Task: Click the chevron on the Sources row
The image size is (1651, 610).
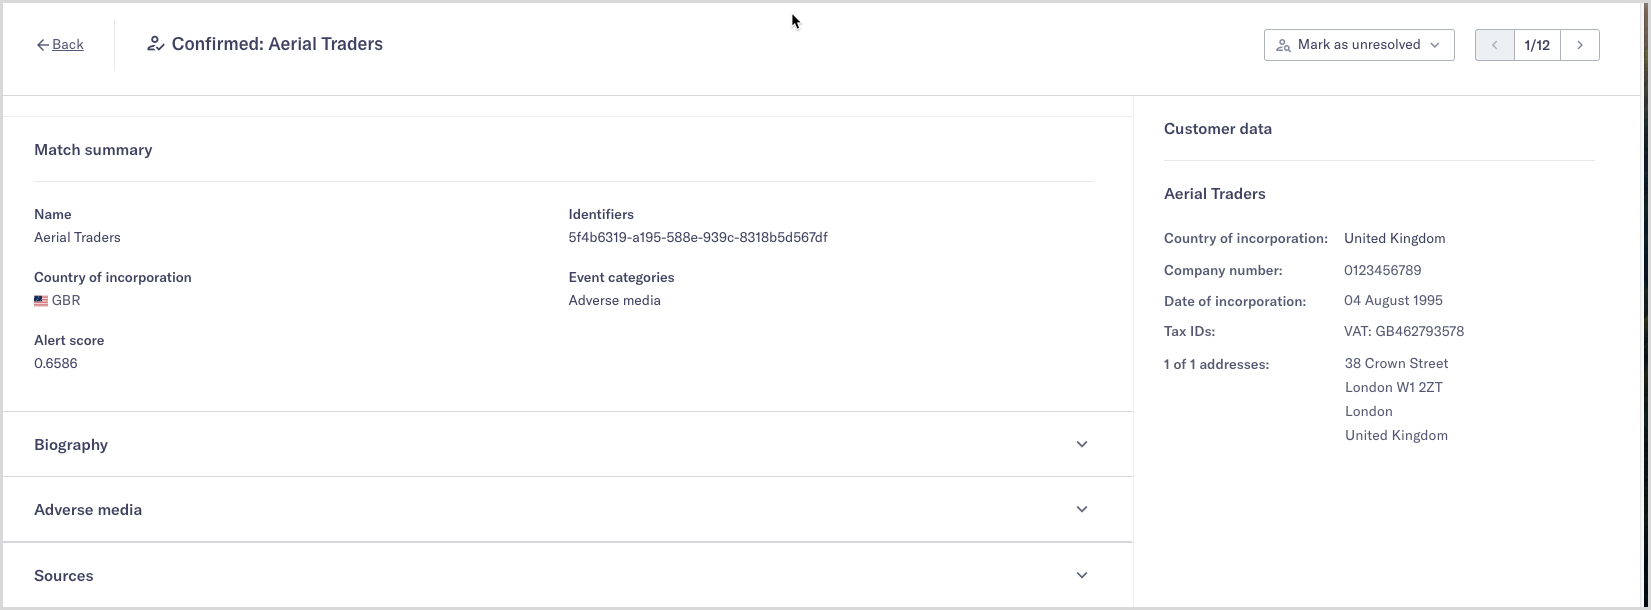Action: (x=1081, y=575)
